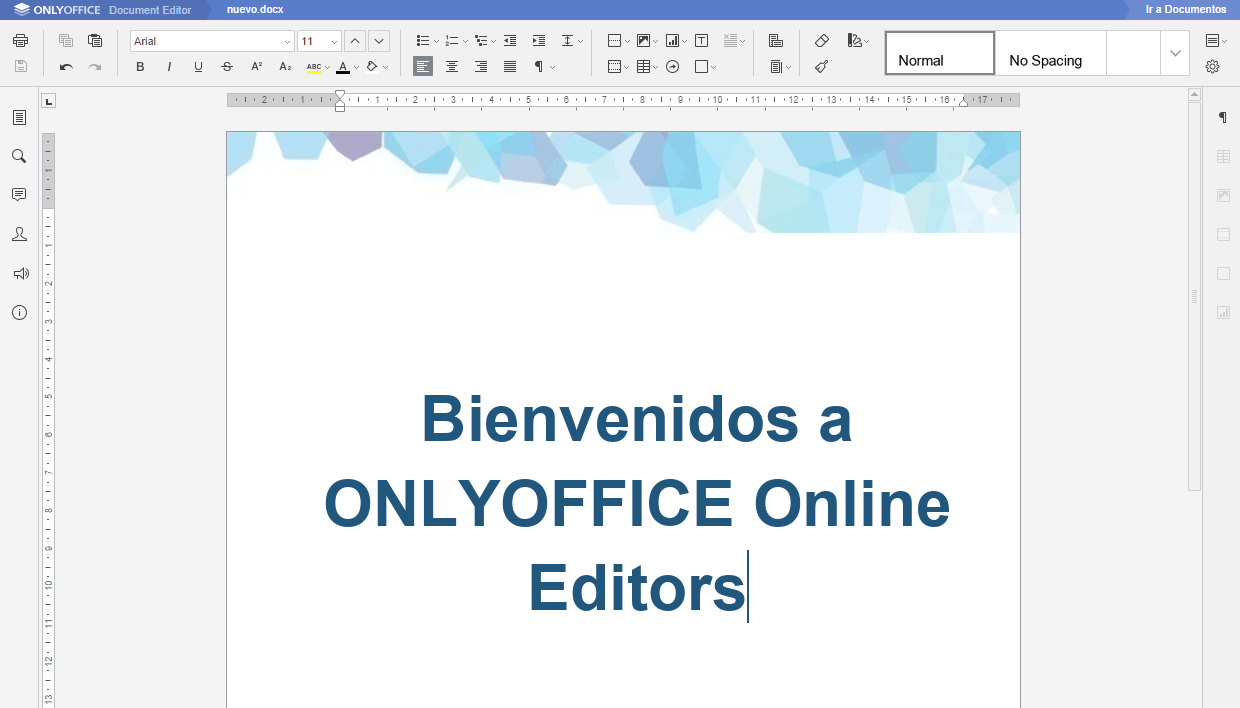Insert a text box

[x=701, y=41]
